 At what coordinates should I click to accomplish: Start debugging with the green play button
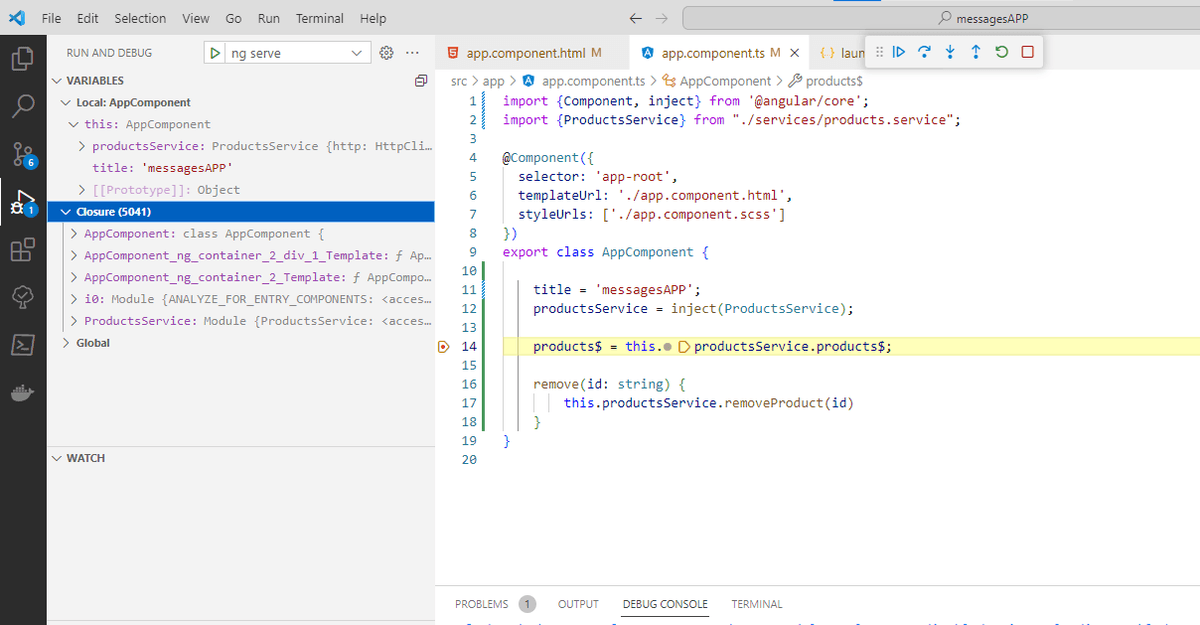tap(216, 53)
